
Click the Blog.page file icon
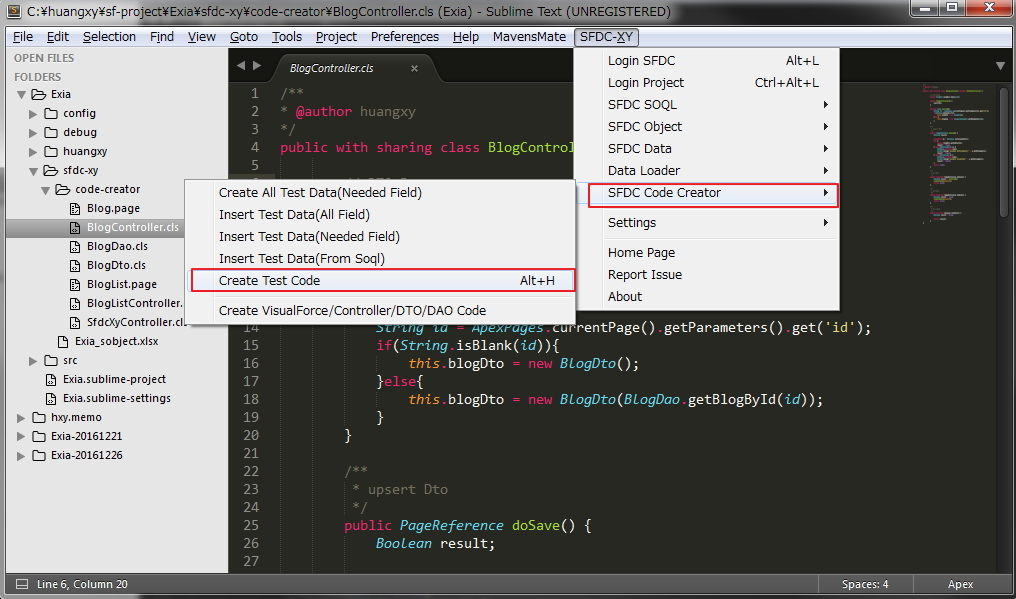(x=75, y=209)
